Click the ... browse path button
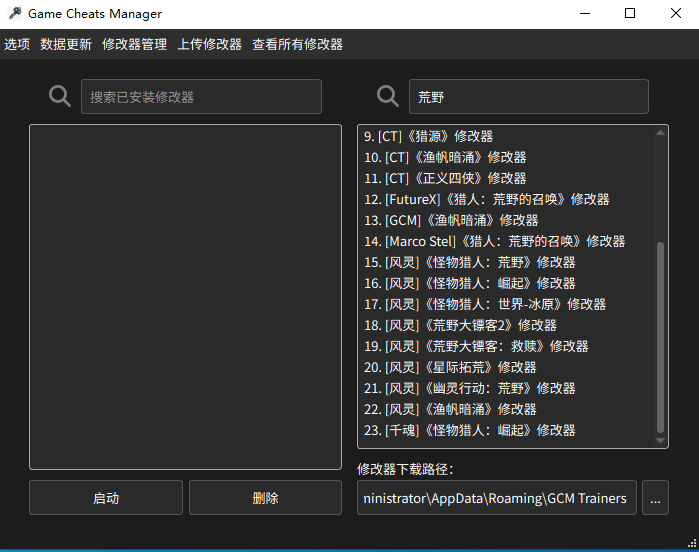699x552 pixels. click(x=655, y=498)
